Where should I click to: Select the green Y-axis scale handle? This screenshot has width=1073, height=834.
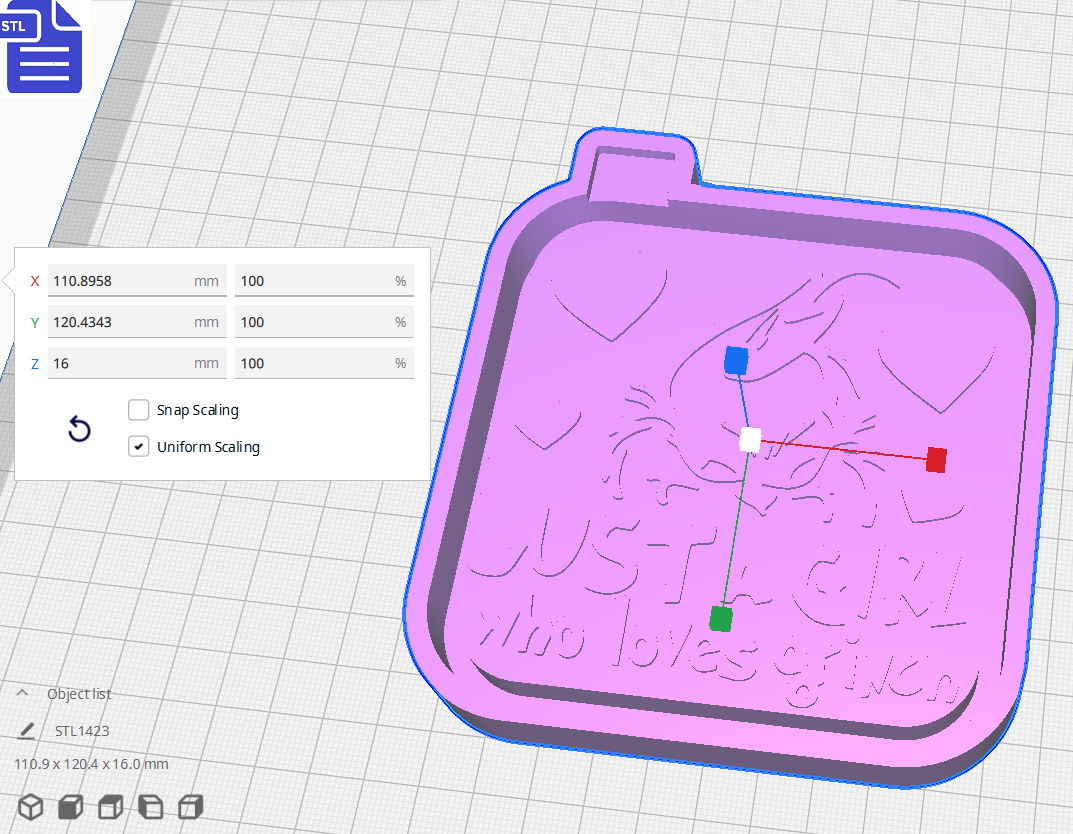[720, 618]
